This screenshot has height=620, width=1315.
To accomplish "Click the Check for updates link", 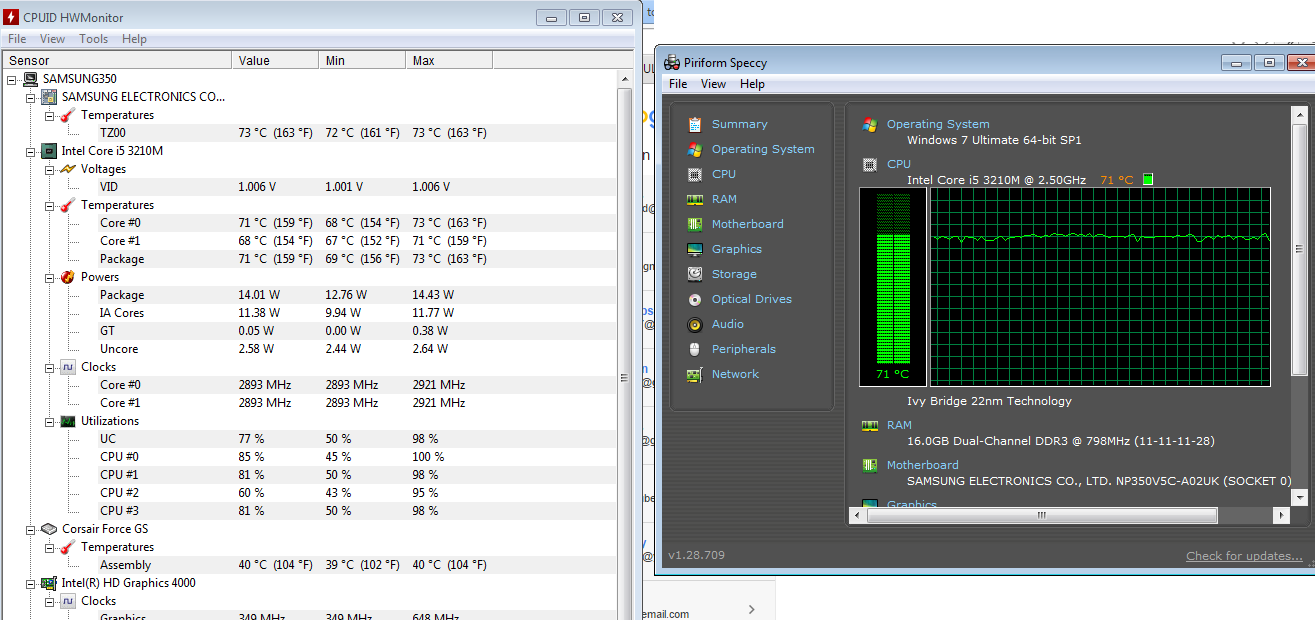I will click(x=1244, y=556).
